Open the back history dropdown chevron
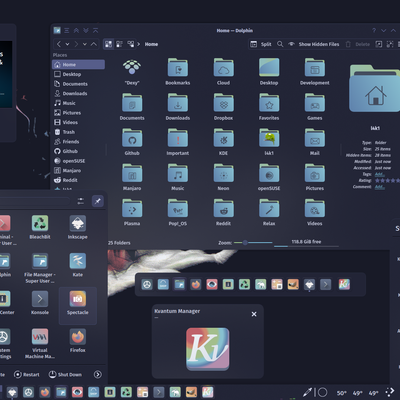 pos(67,44)
